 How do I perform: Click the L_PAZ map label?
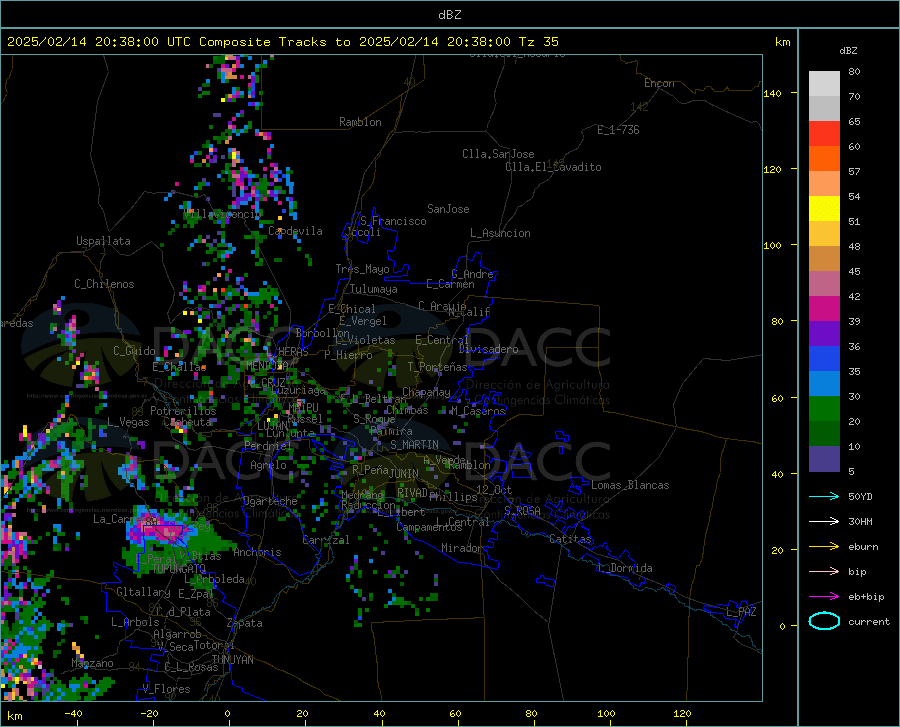[741, 612]
